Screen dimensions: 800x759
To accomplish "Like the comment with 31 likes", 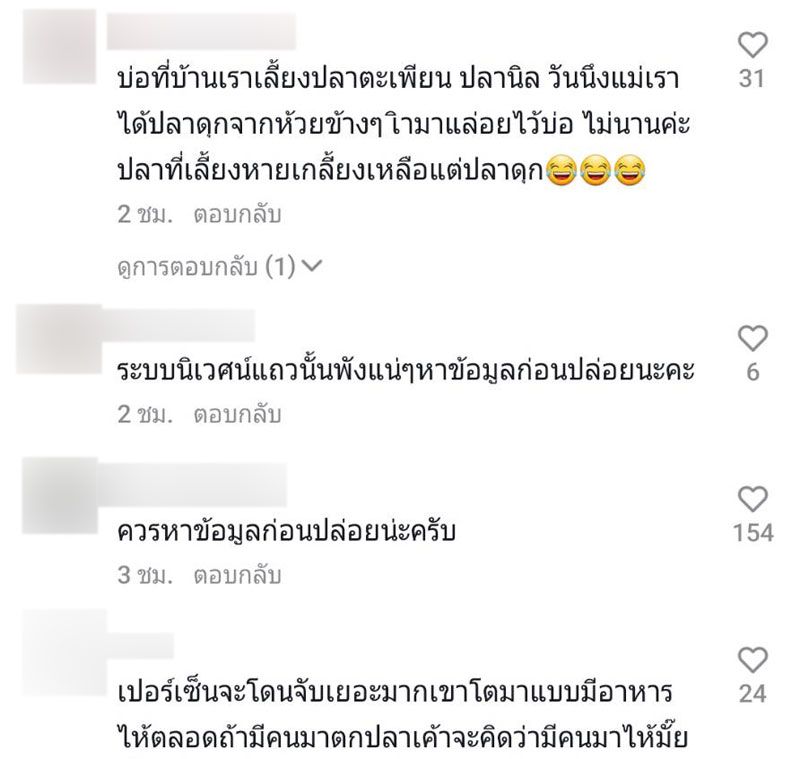I will pyautogui.click(x=753, y=45).
